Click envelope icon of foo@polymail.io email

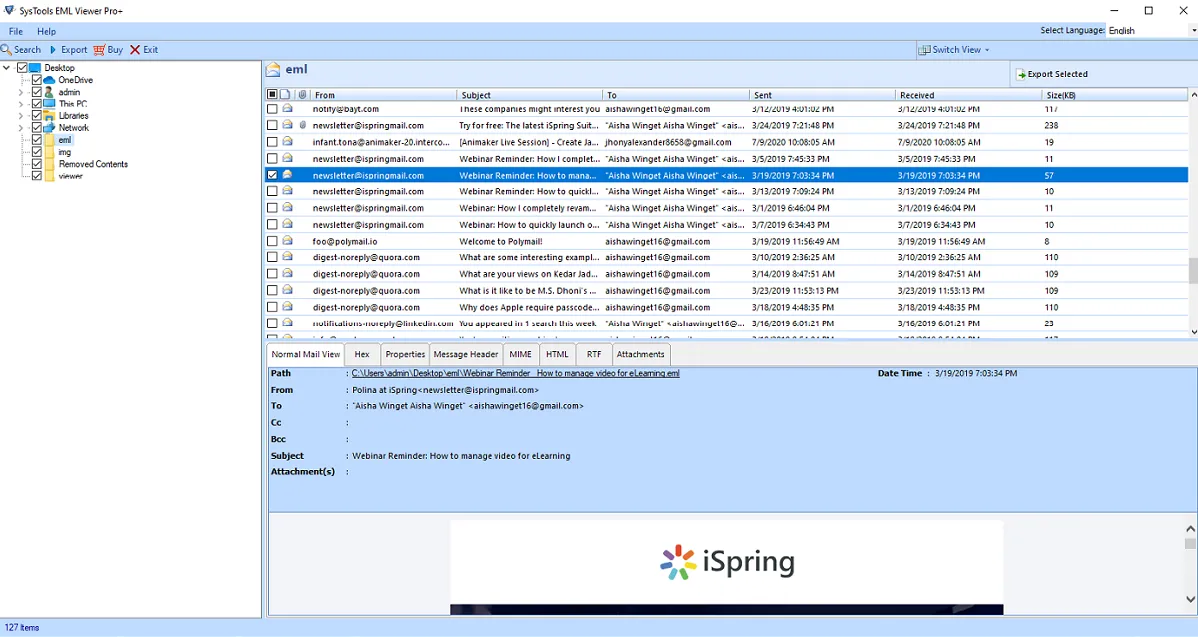[x=287, y=241]
